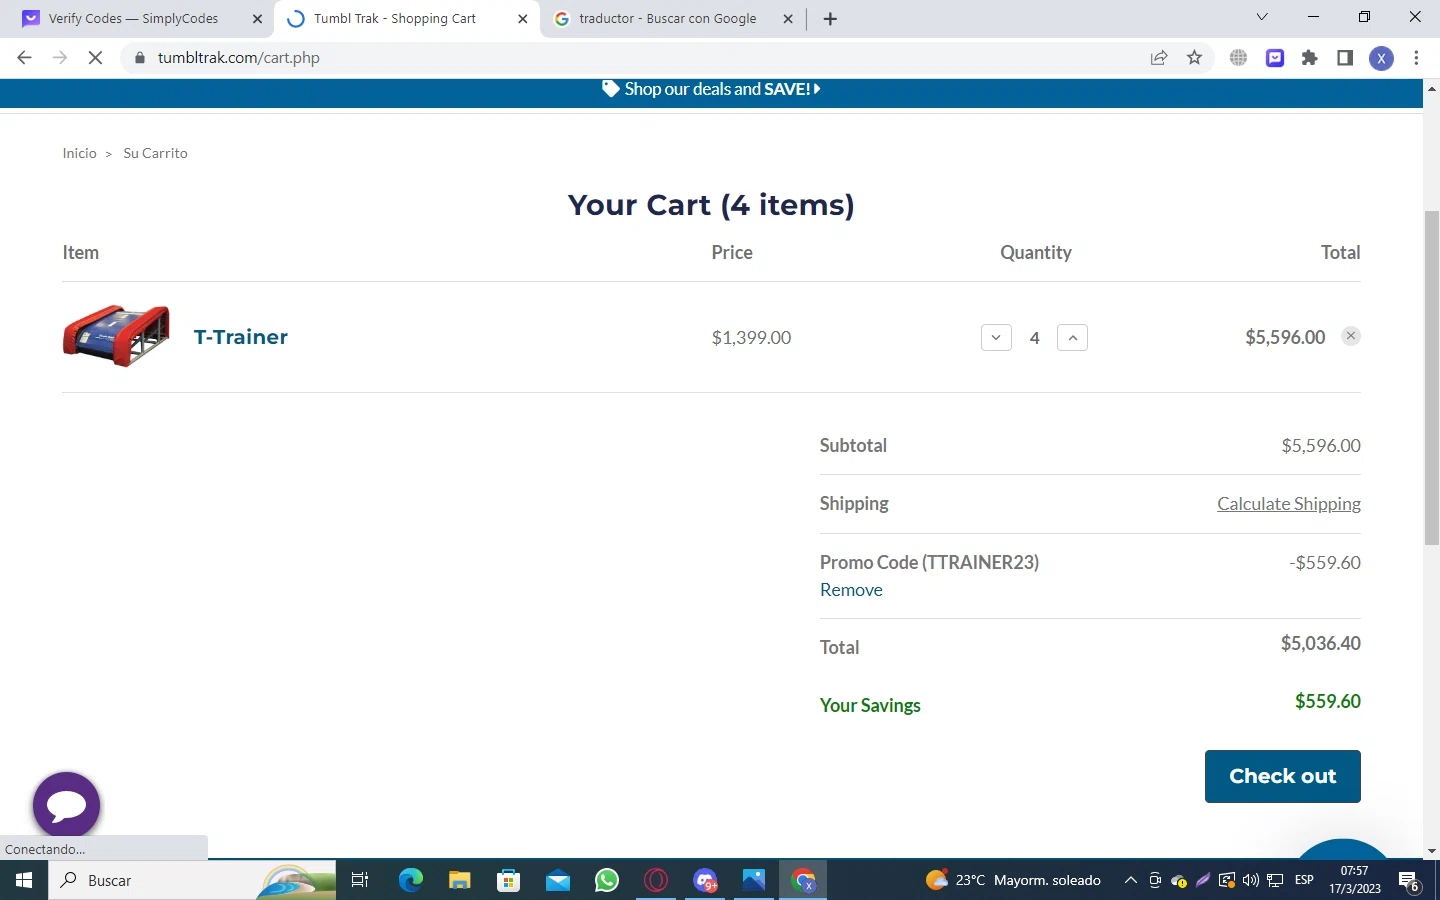Go to Inicio breadcrumb

[x=79, y=153]
